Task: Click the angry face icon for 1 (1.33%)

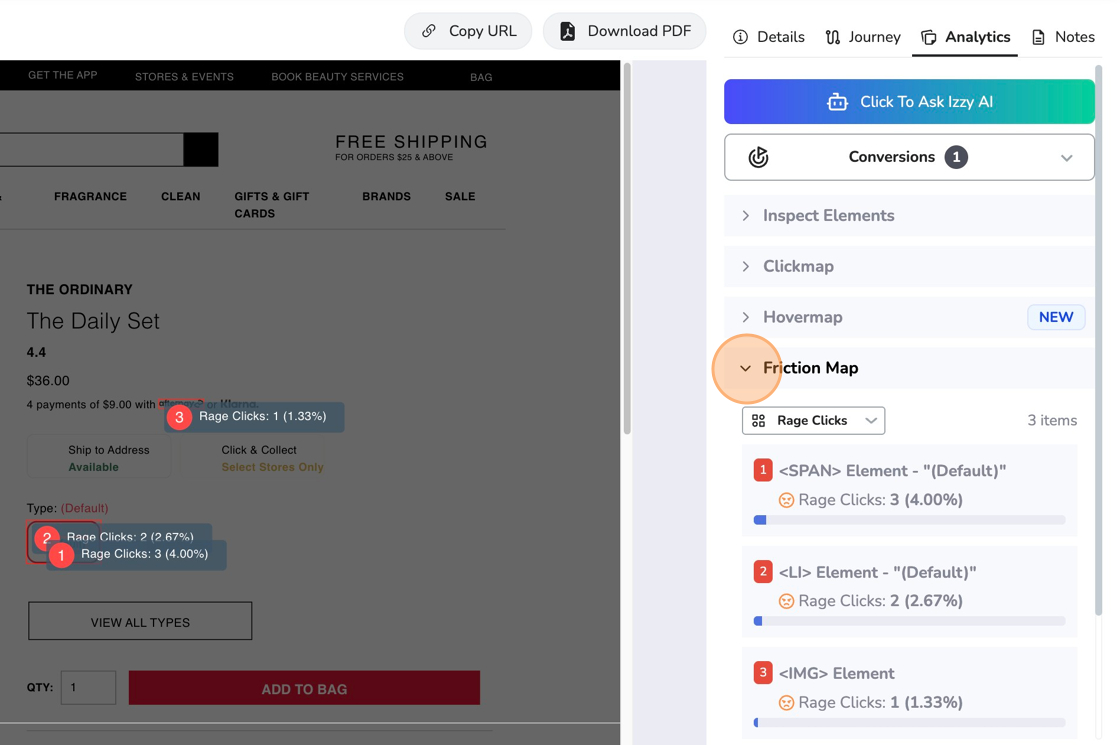Action: point(786,703)
